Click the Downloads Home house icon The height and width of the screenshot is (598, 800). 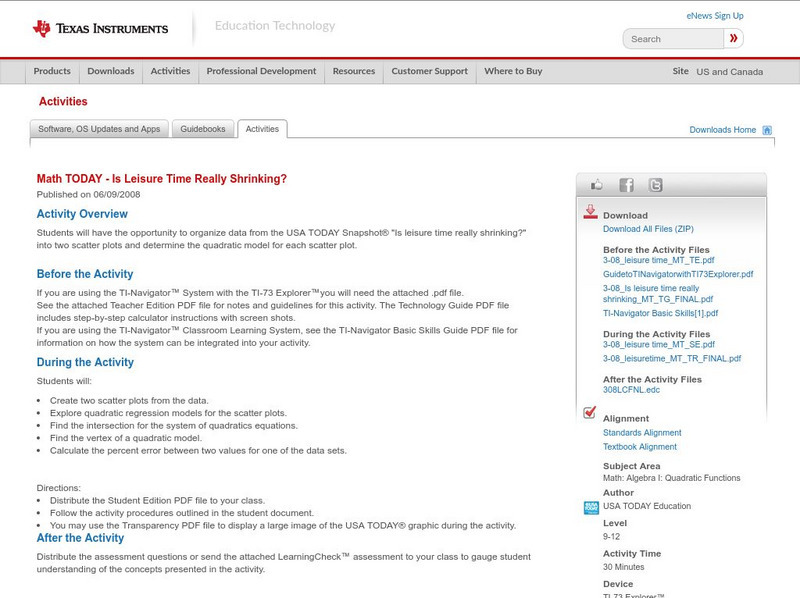coord(767,130)
